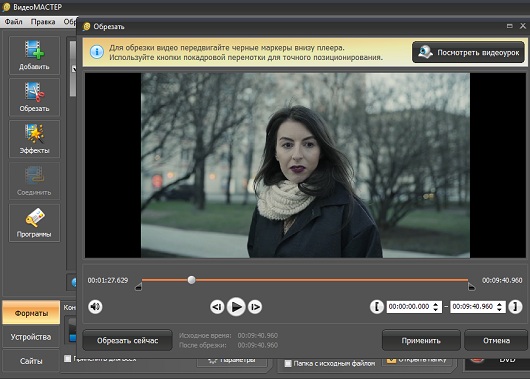Click the playback position slider knob

(x=191, y=280)
